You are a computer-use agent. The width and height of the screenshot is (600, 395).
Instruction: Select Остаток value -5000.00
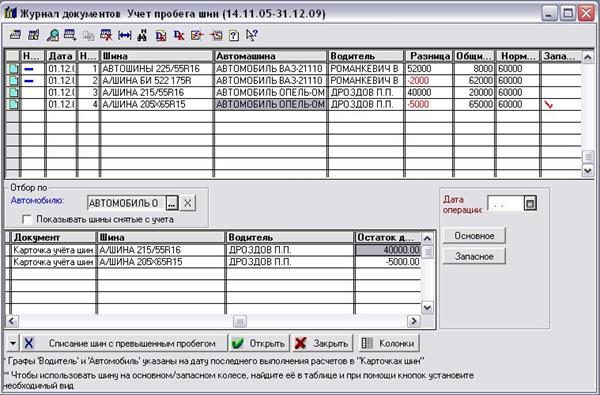(388, 262)
